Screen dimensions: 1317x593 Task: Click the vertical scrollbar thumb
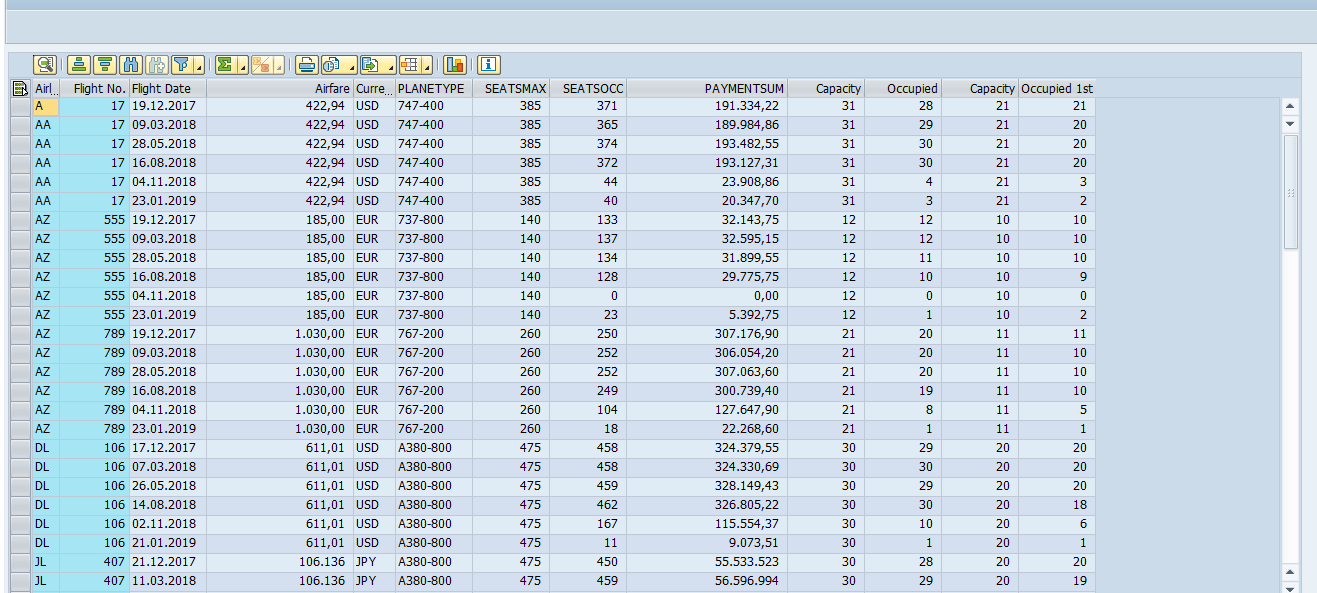[x=1290, y=192]
